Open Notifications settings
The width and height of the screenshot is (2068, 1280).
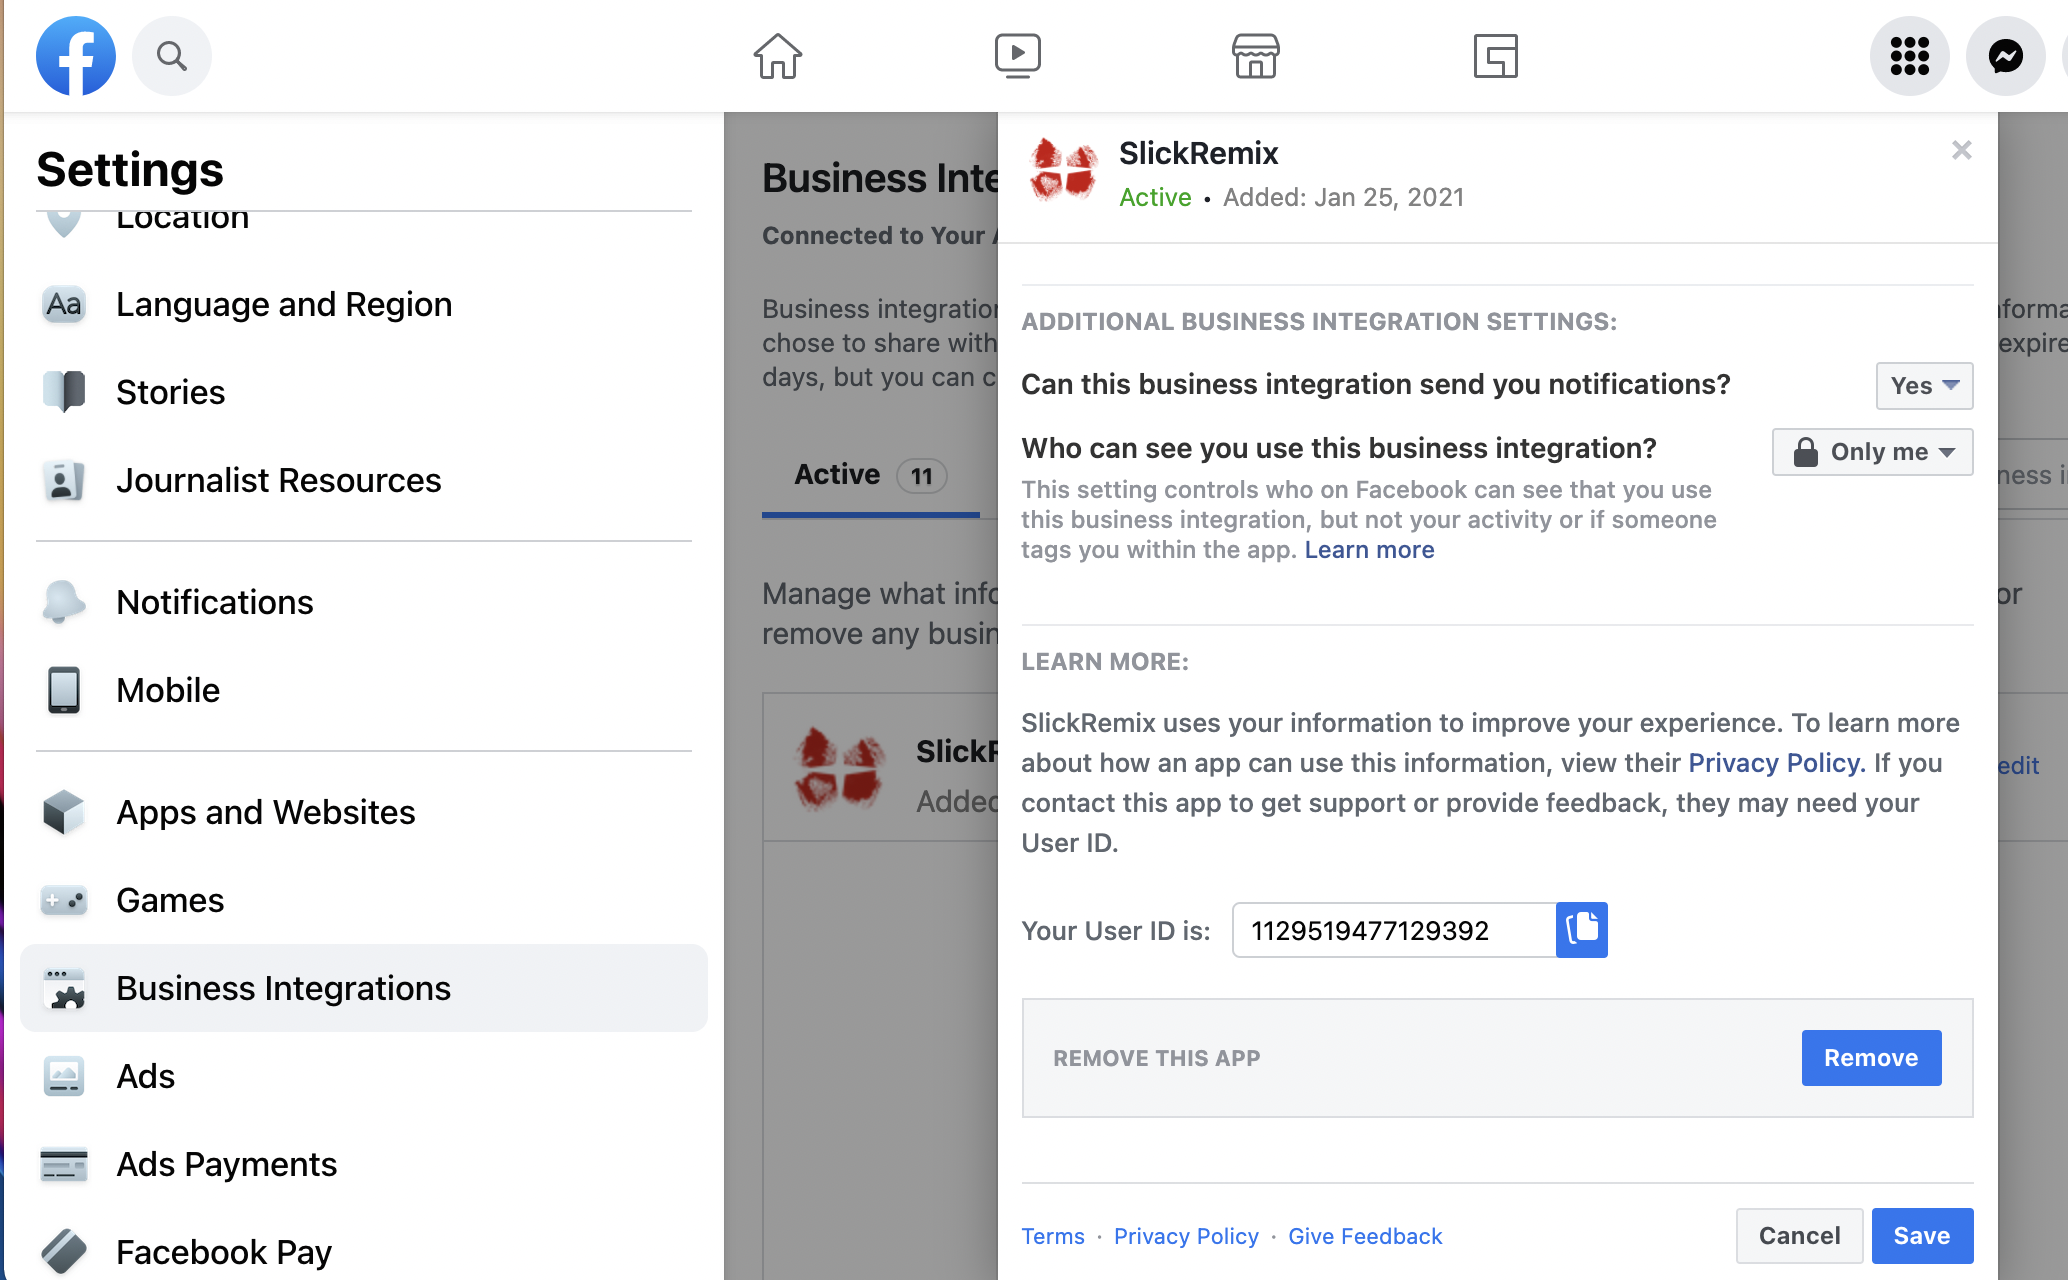coord(364,602)
